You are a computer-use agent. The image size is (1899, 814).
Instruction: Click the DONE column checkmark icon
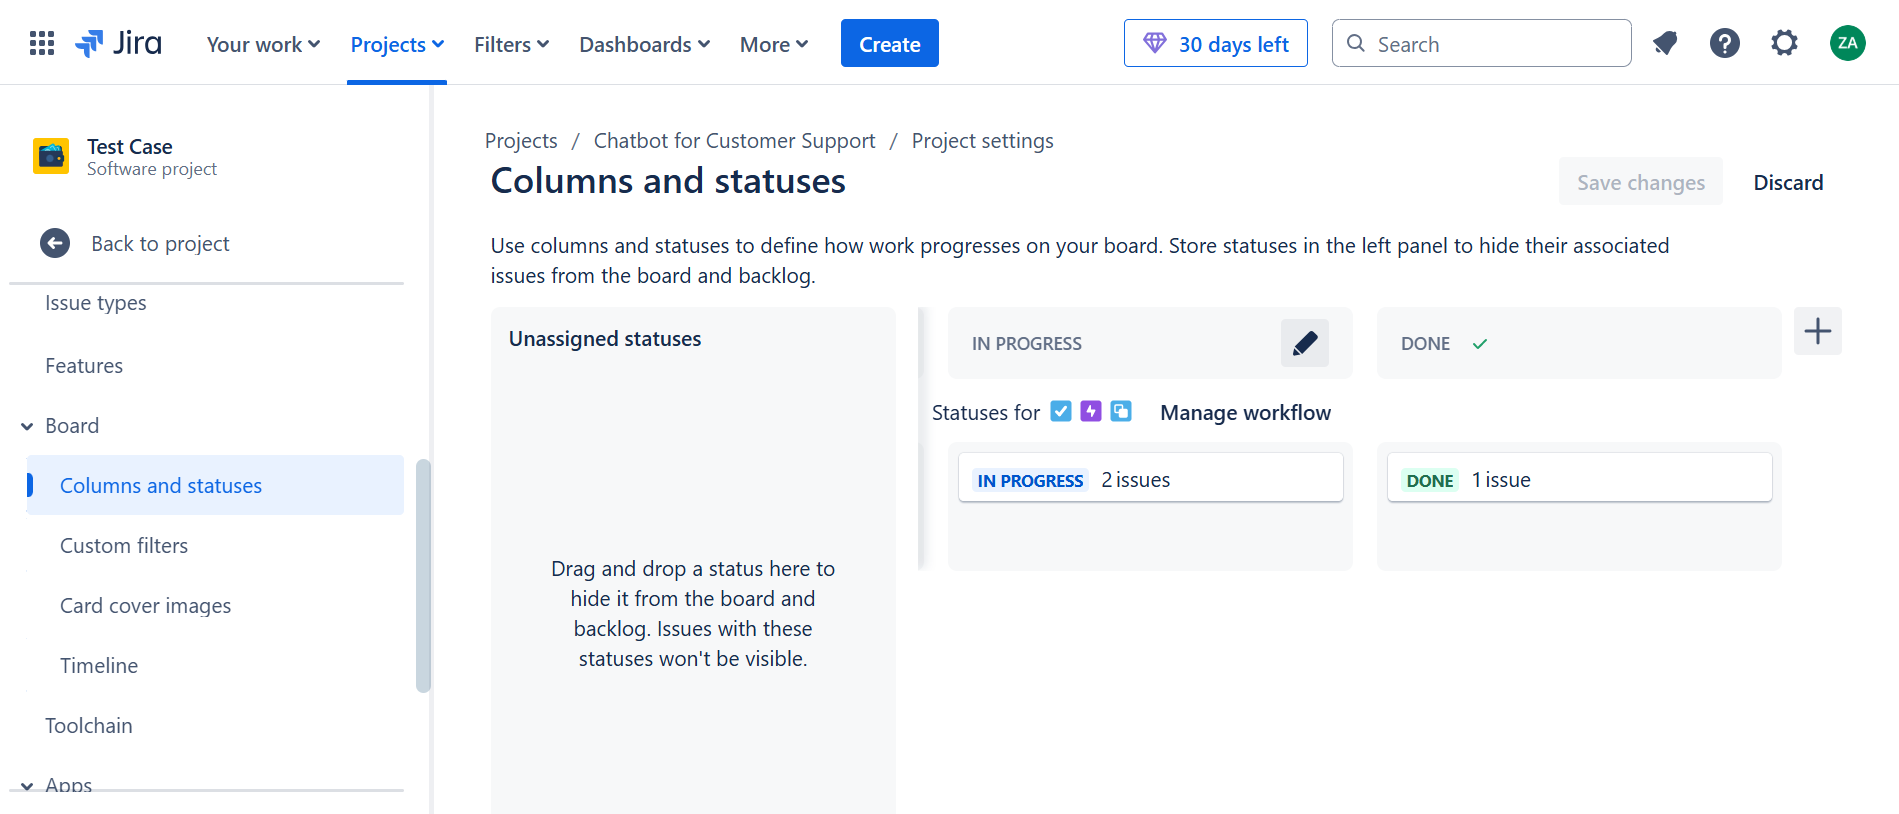point(1480,344)
